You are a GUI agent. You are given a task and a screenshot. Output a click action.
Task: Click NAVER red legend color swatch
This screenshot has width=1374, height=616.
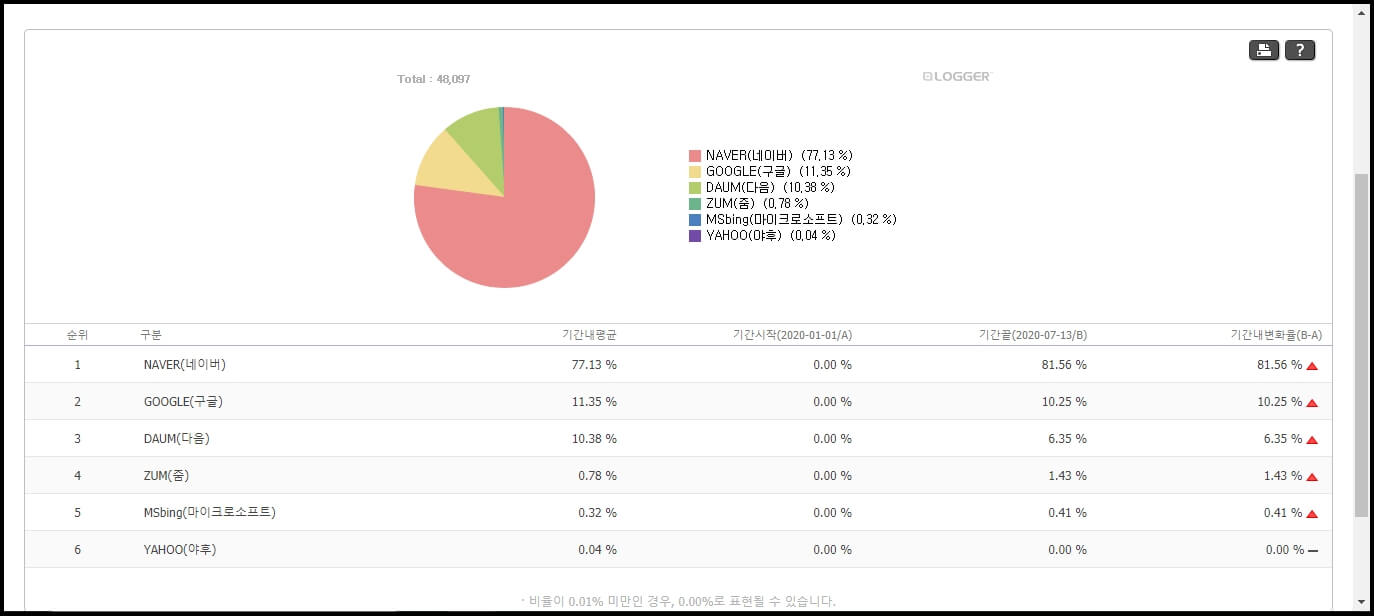click(x=695, y=156)
